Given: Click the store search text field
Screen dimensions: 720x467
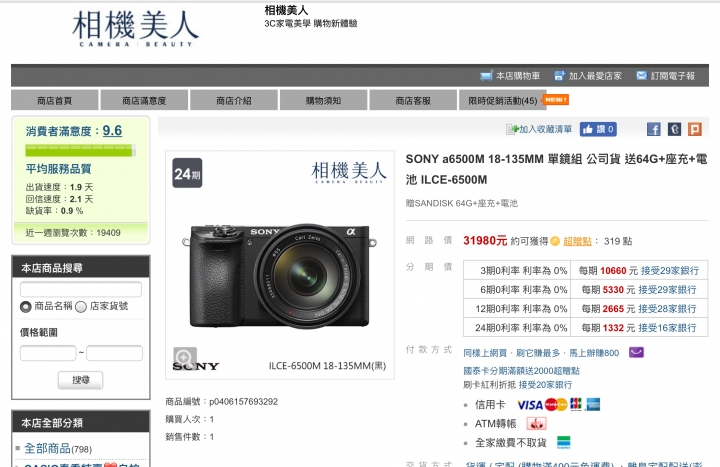Looking at the screenshot, I should [81, 289].
